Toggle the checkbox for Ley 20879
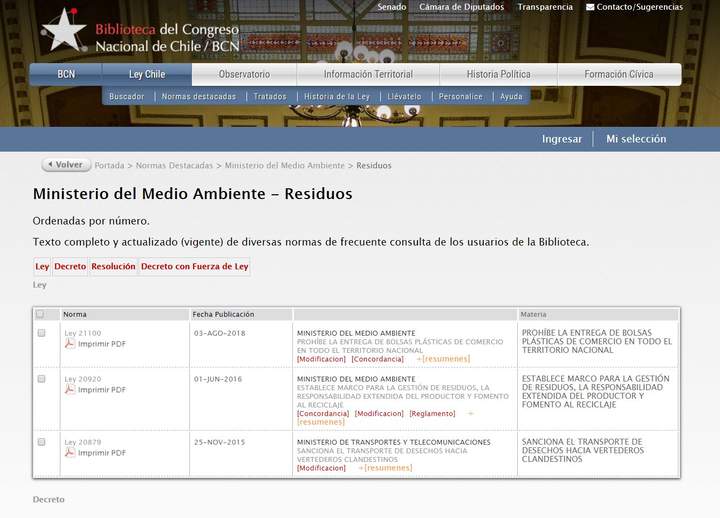The width and height of the screenshot is (720, 518). [x=42, y=442]
